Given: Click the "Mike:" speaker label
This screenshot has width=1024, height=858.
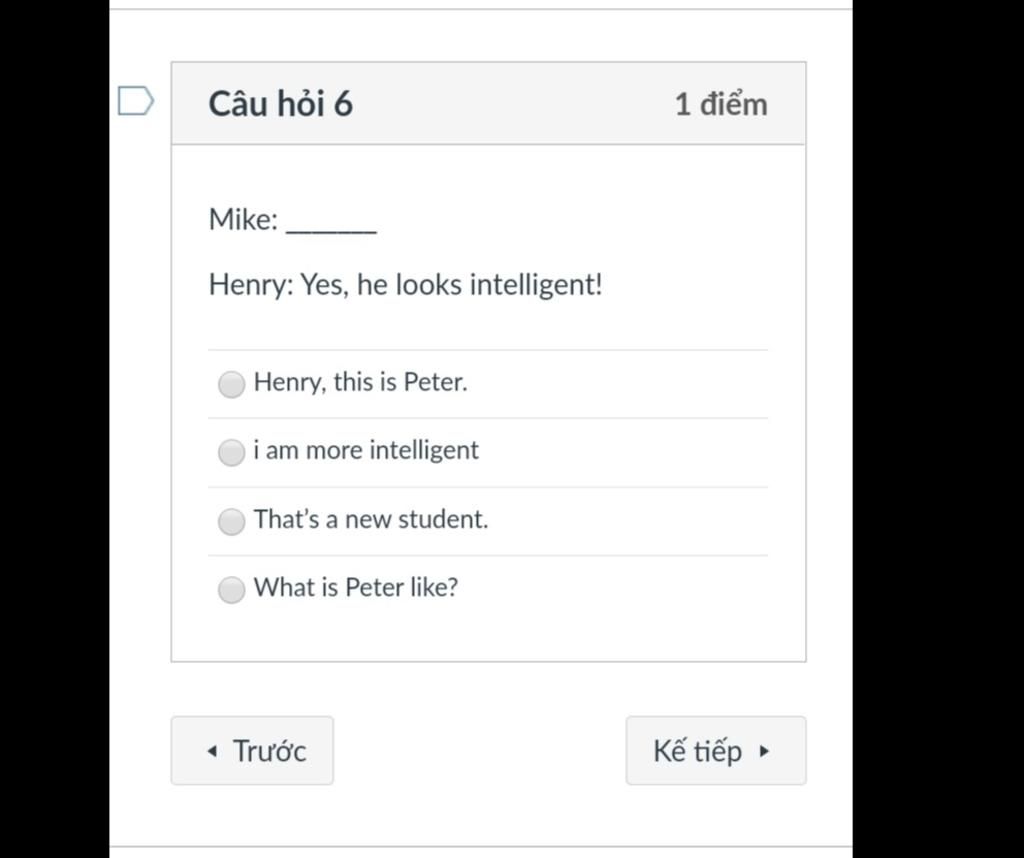Looking at the screenshot, I should pos(244,219).
